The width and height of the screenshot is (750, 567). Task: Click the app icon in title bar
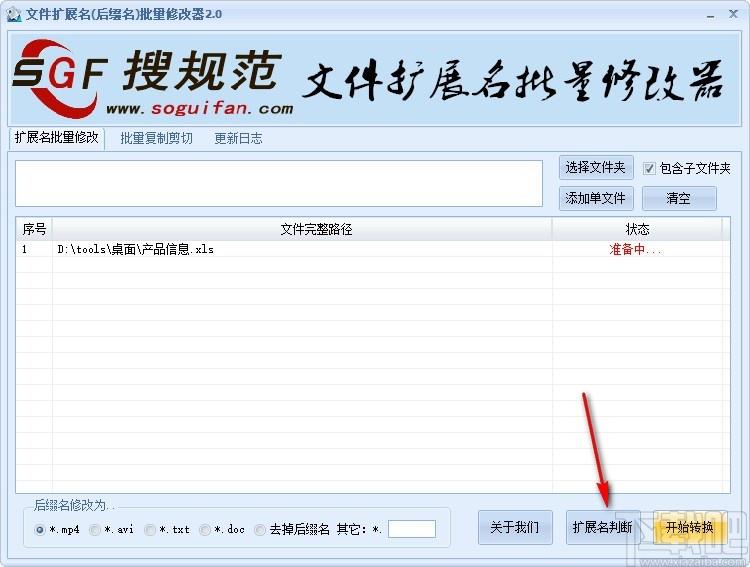14,14
